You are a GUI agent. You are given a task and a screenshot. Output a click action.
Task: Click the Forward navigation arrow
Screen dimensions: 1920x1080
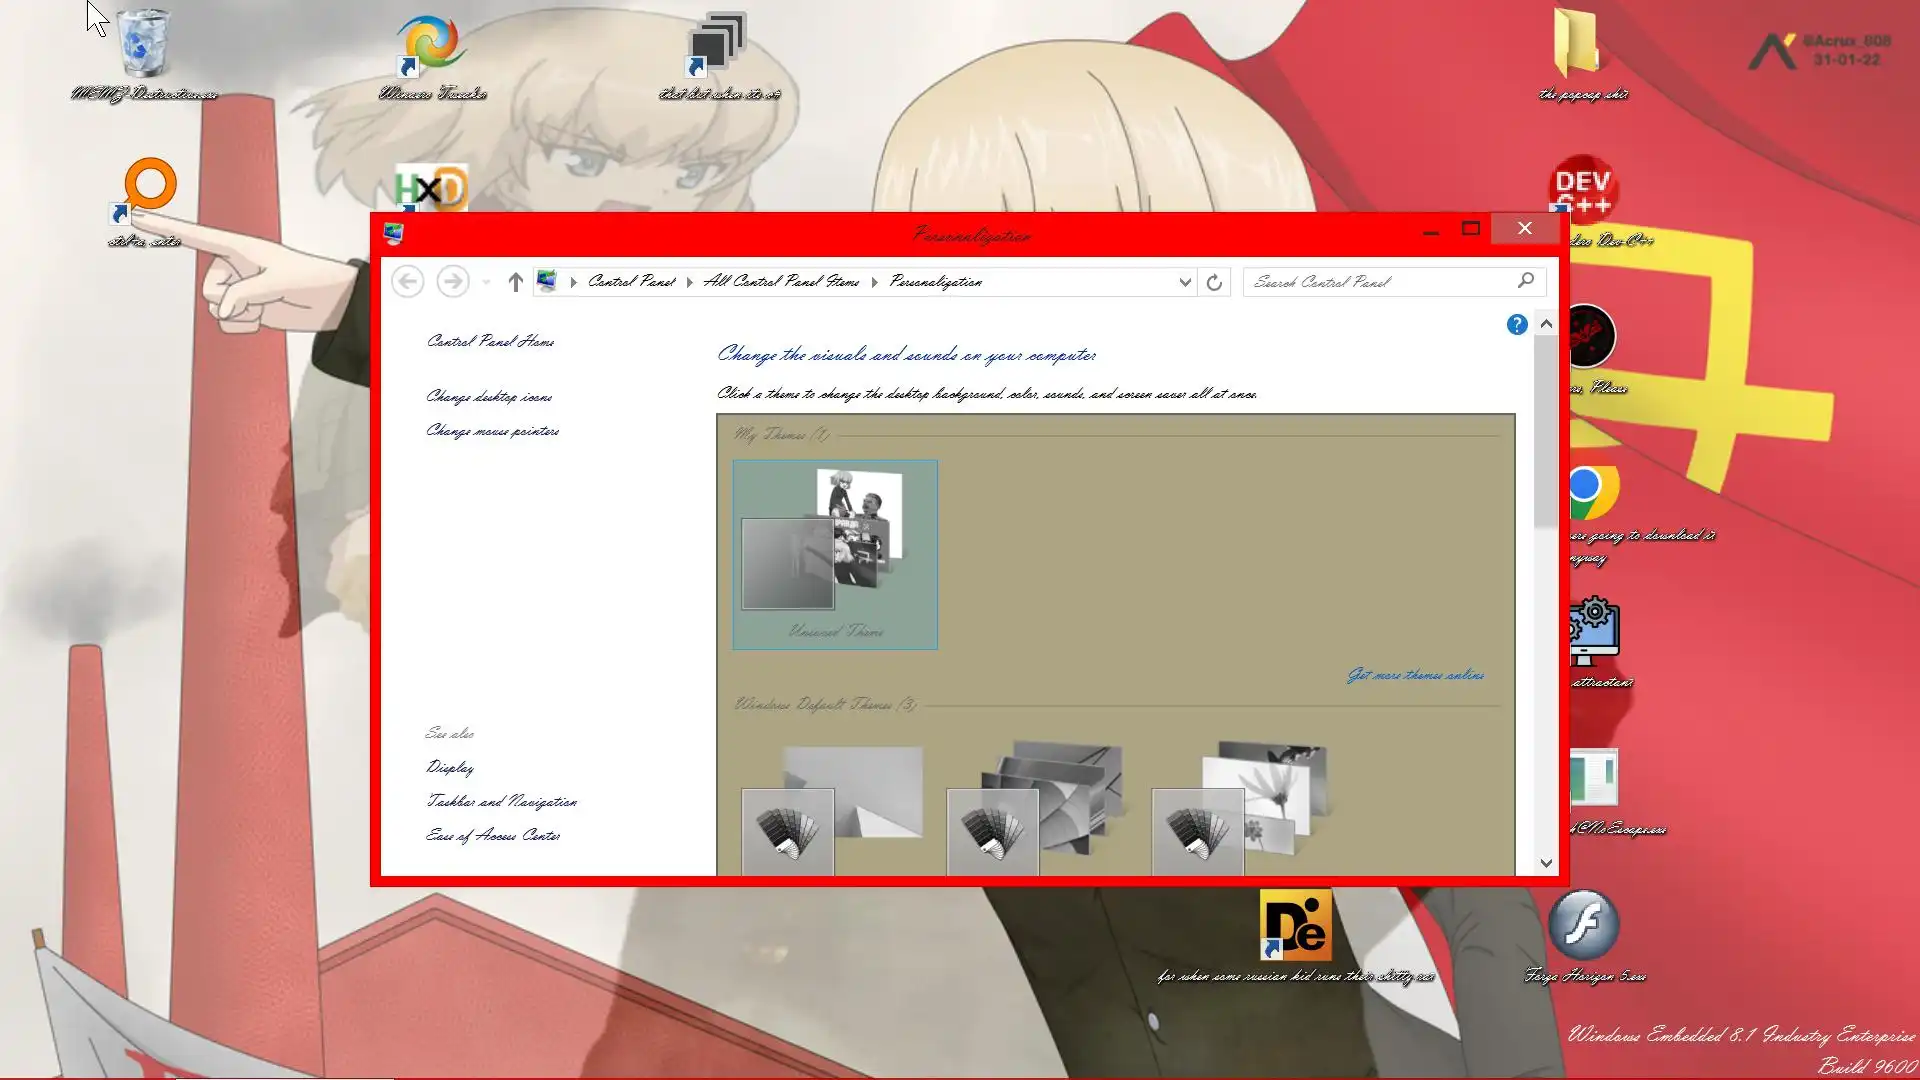coord(453,282)
